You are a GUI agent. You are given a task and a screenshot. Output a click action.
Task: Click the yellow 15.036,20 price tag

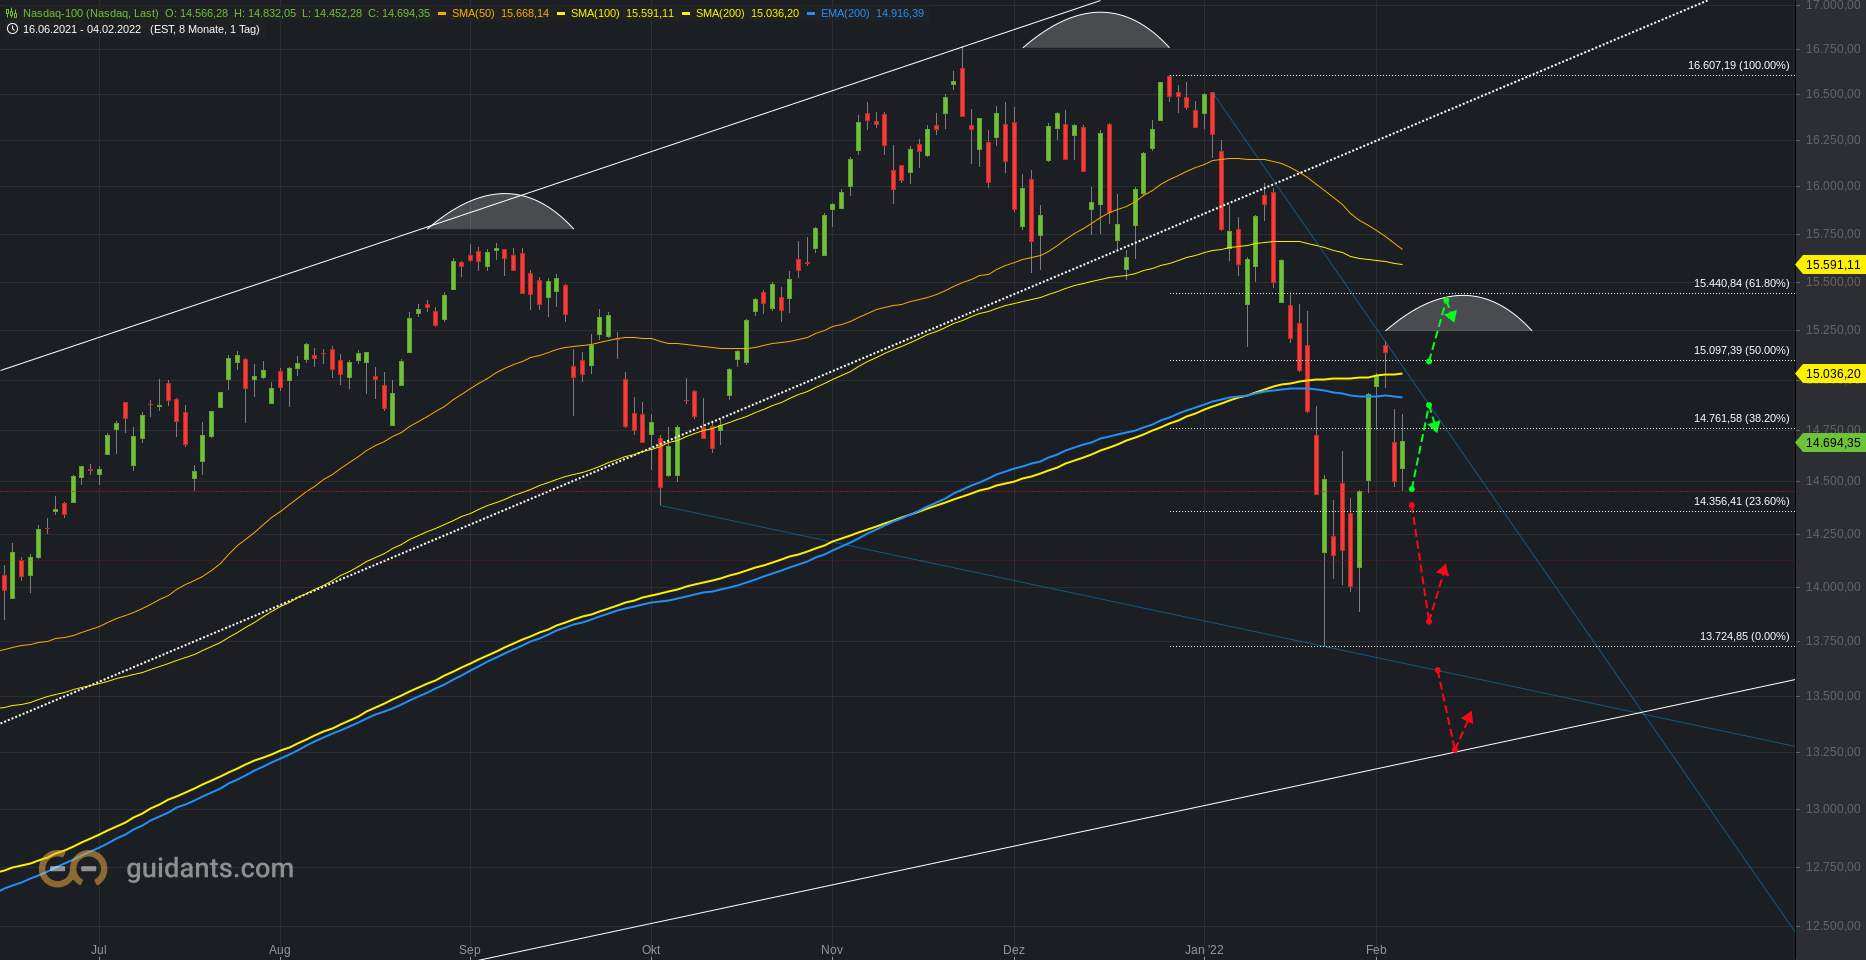(x=1832, y=374)
